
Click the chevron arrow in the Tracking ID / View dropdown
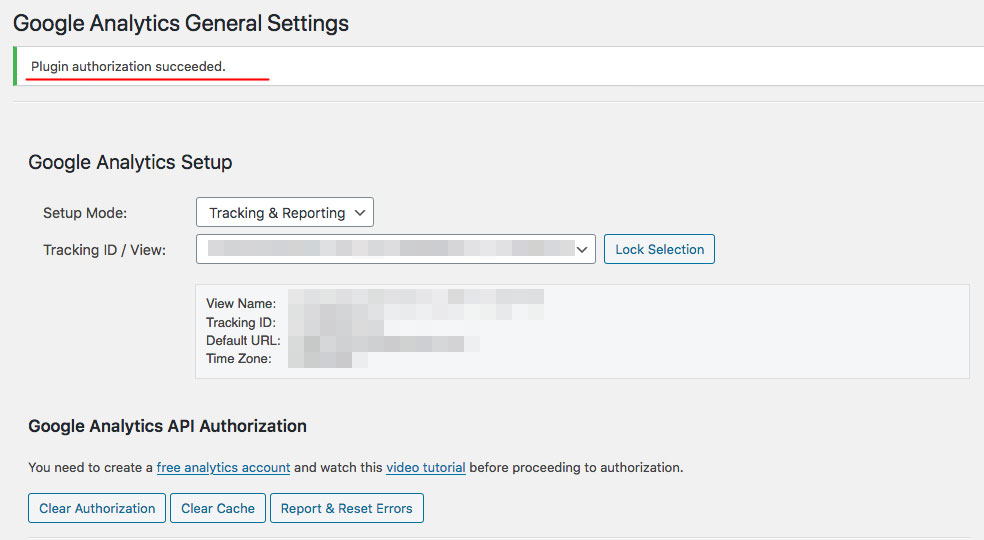[582, 250]
